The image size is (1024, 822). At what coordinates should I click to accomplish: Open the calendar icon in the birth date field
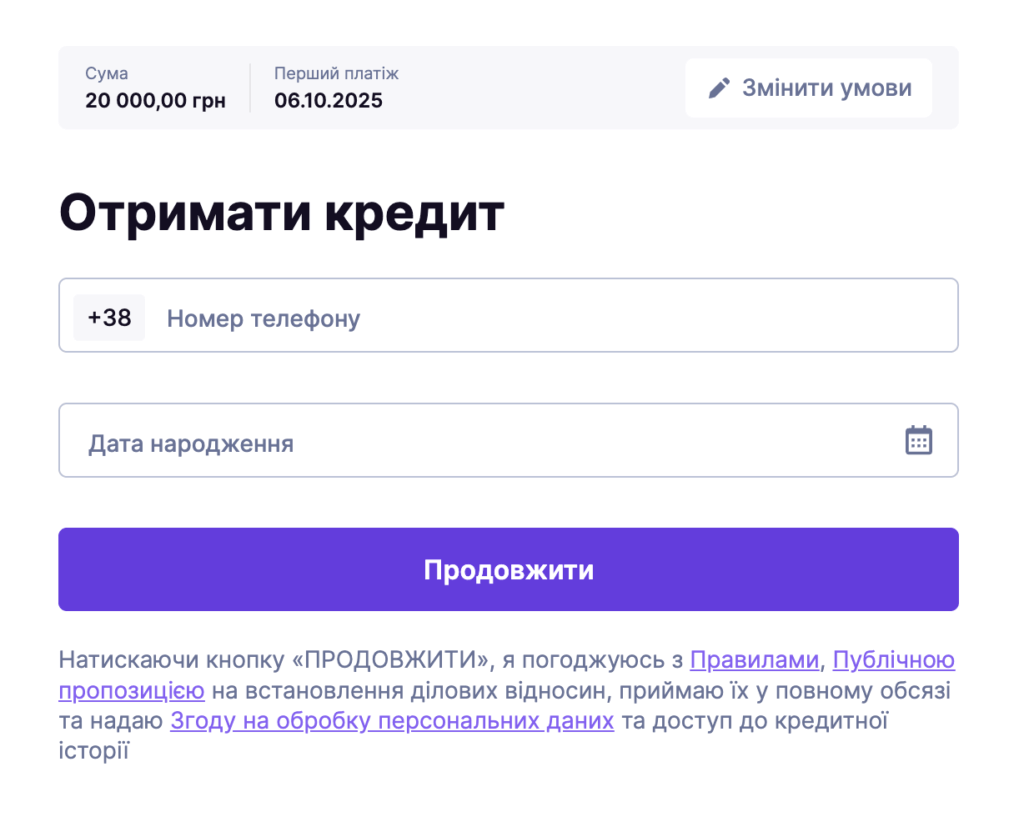[916, 439]
